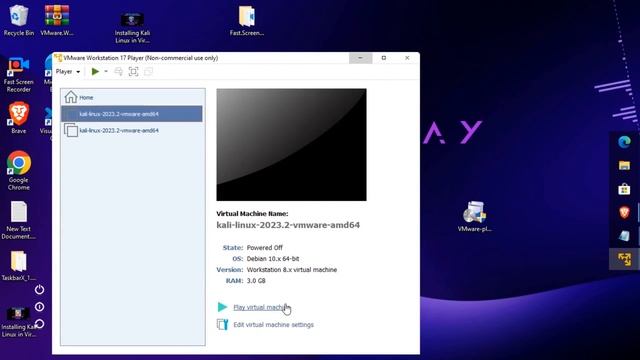Open File Explorer from side taskbar
The width and height of the screenshot is (640, 360).
click(x=624, y=165)
